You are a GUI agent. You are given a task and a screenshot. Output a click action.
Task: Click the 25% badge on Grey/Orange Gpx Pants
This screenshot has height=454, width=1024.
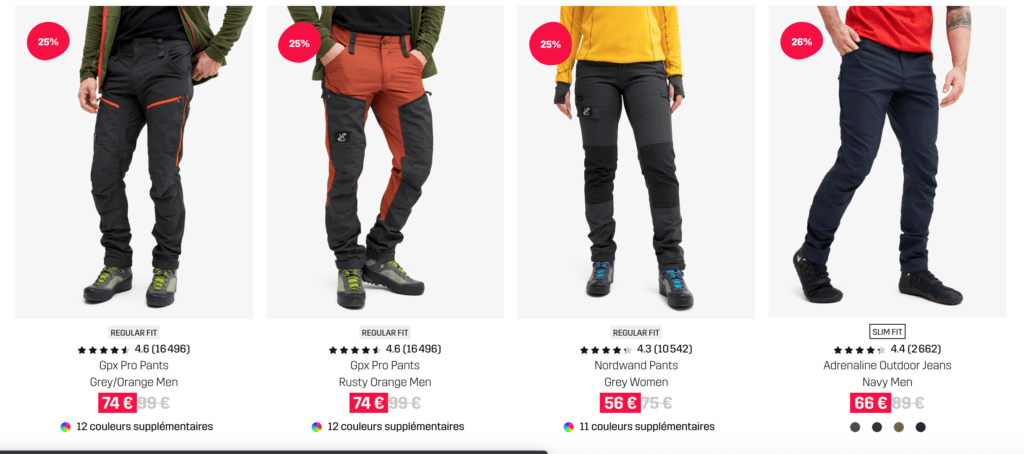pos(48,42)
